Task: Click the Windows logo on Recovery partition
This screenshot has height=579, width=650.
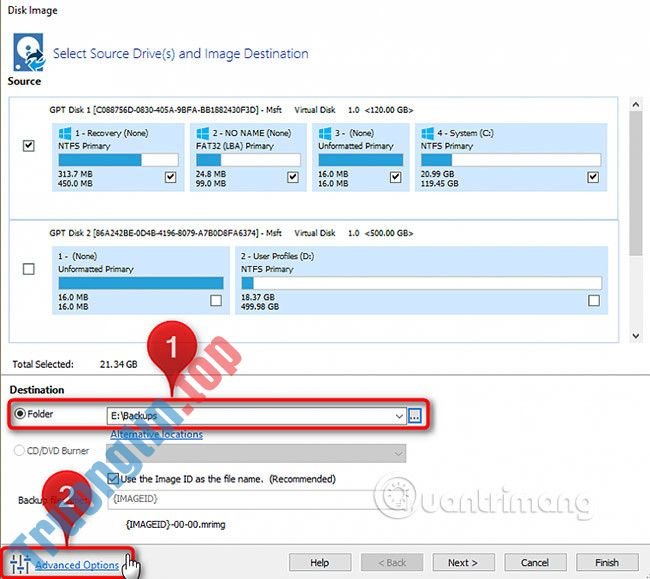Action: tap(65, 133)
